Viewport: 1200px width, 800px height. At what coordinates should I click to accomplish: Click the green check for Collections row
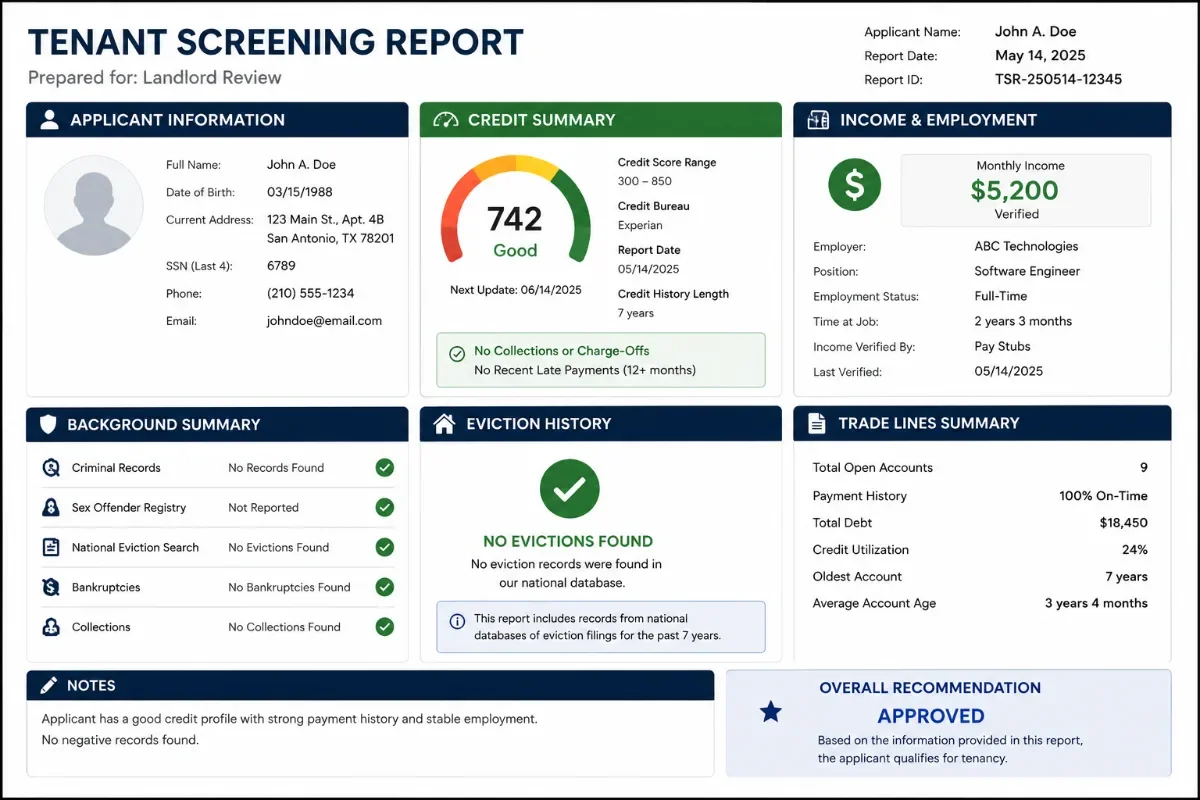(x=384, y=627)
